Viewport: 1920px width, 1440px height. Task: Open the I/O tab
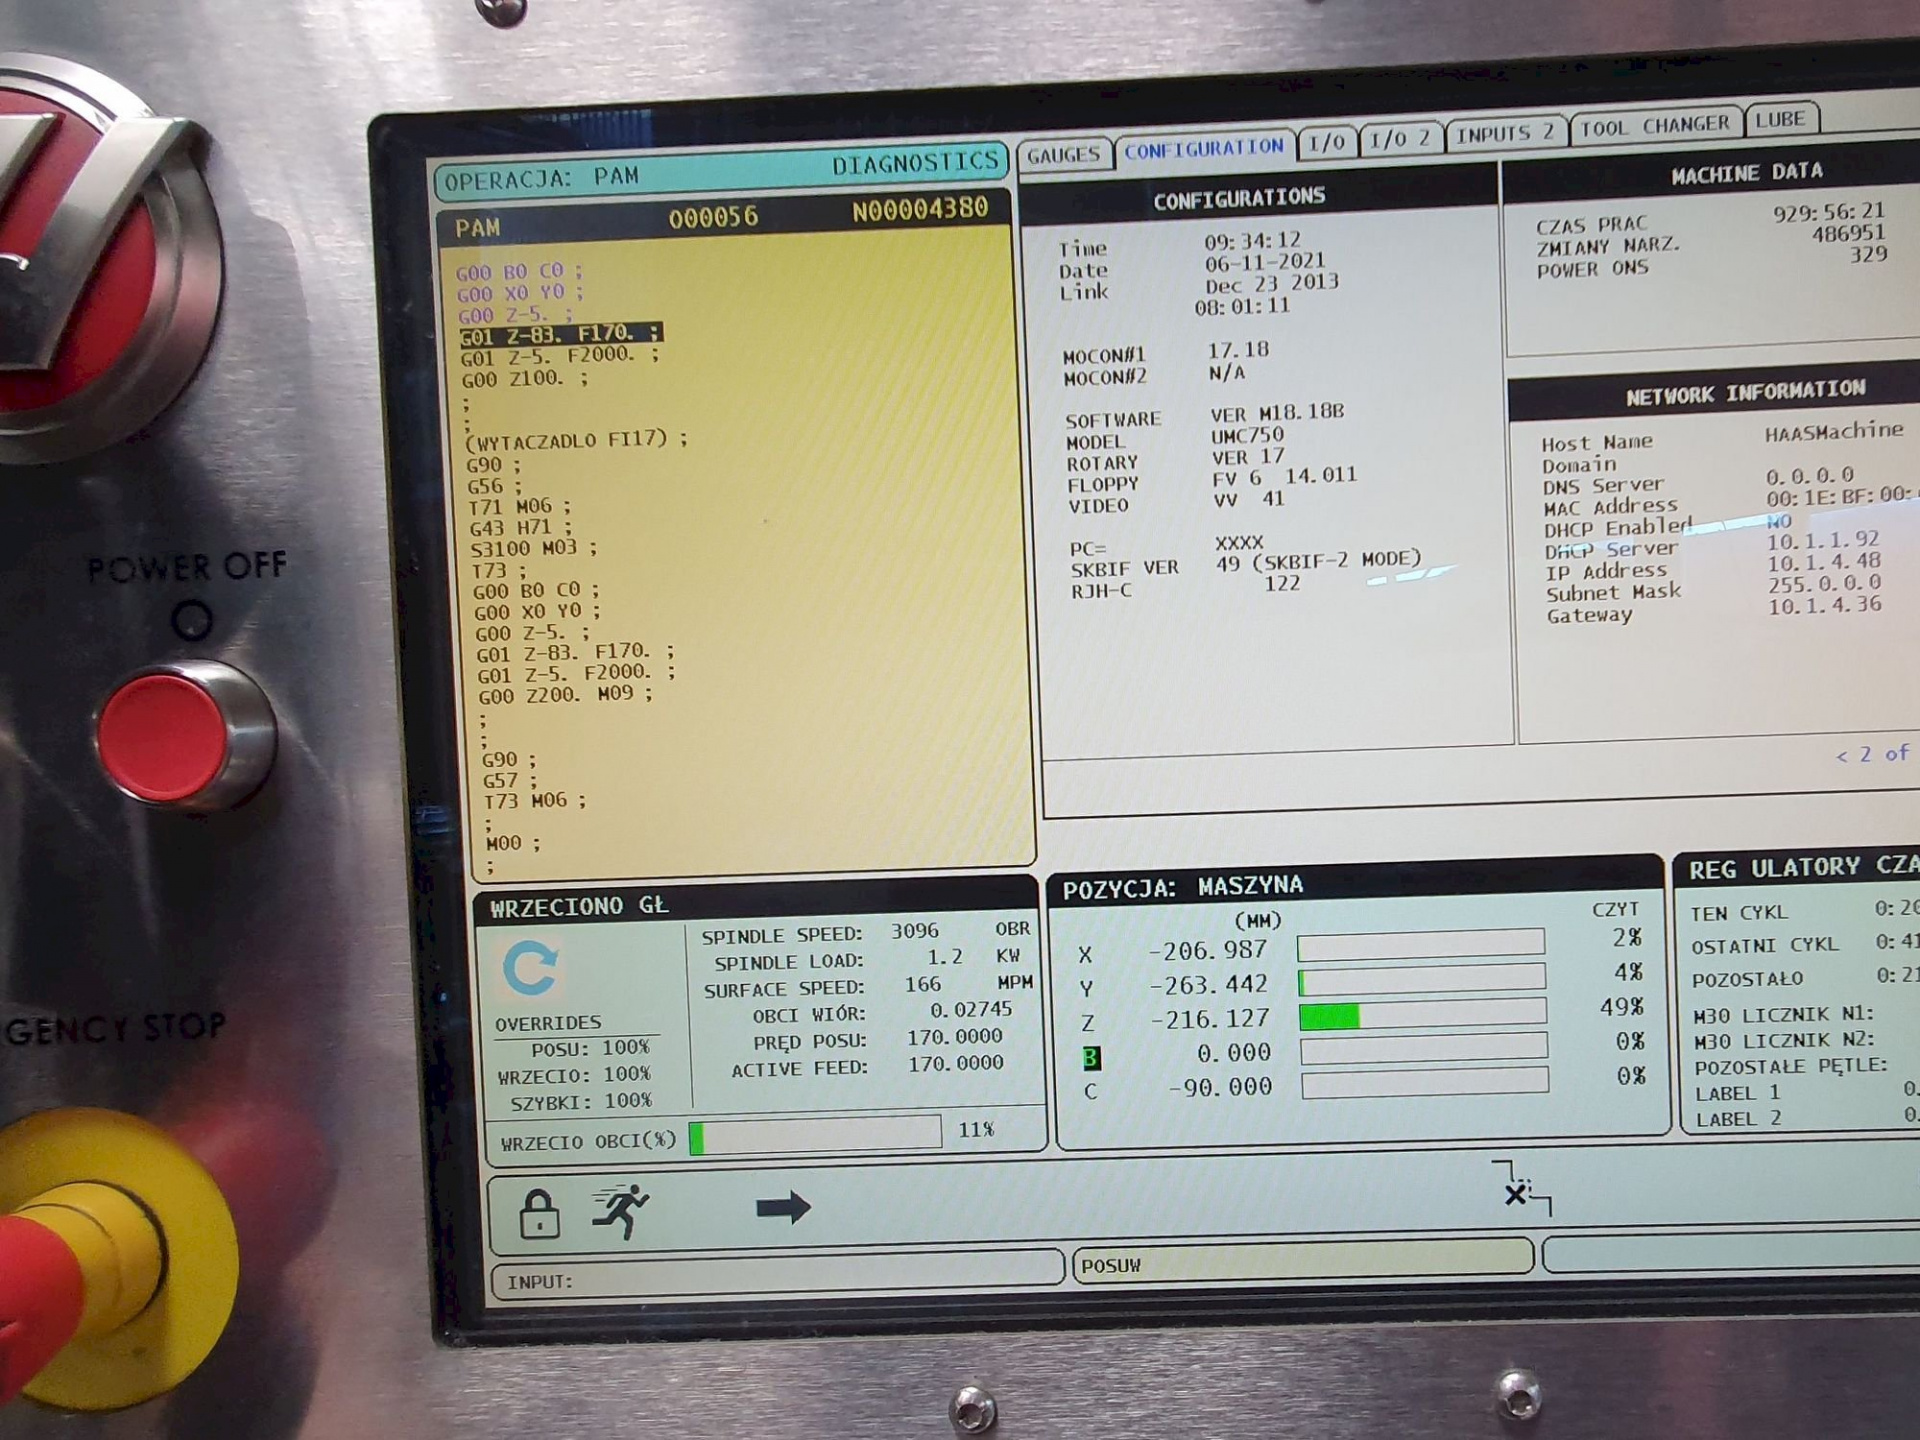1327,143
